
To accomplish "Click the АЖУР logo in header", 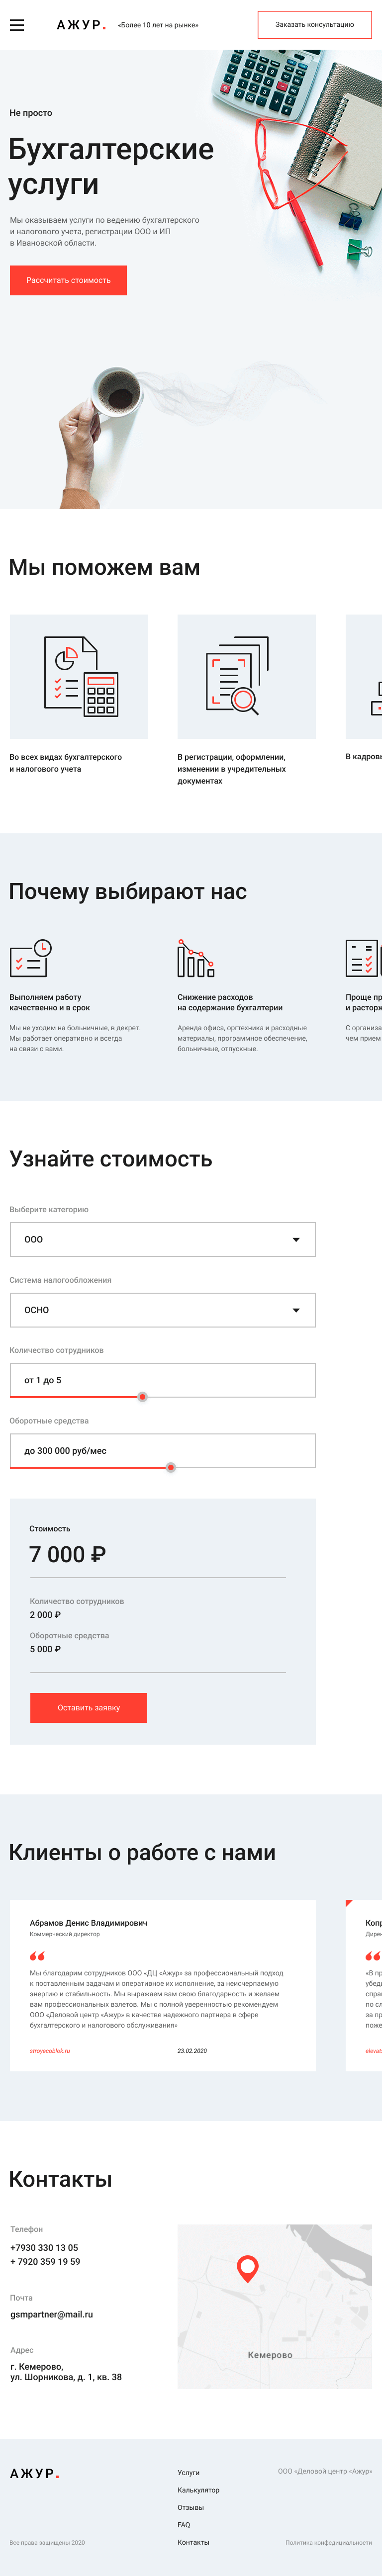I will pos(80,25).
